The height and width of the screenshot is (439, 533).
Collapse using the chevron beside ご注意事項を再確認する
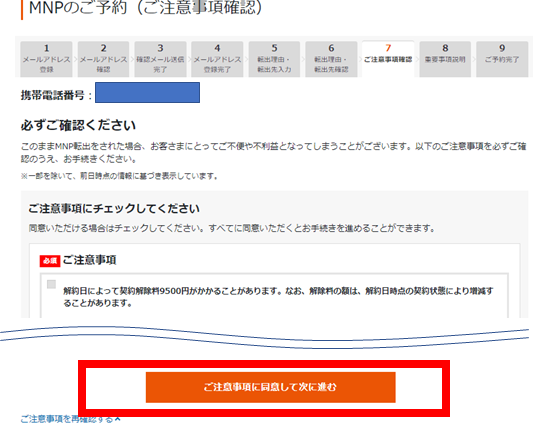point(118,419)
